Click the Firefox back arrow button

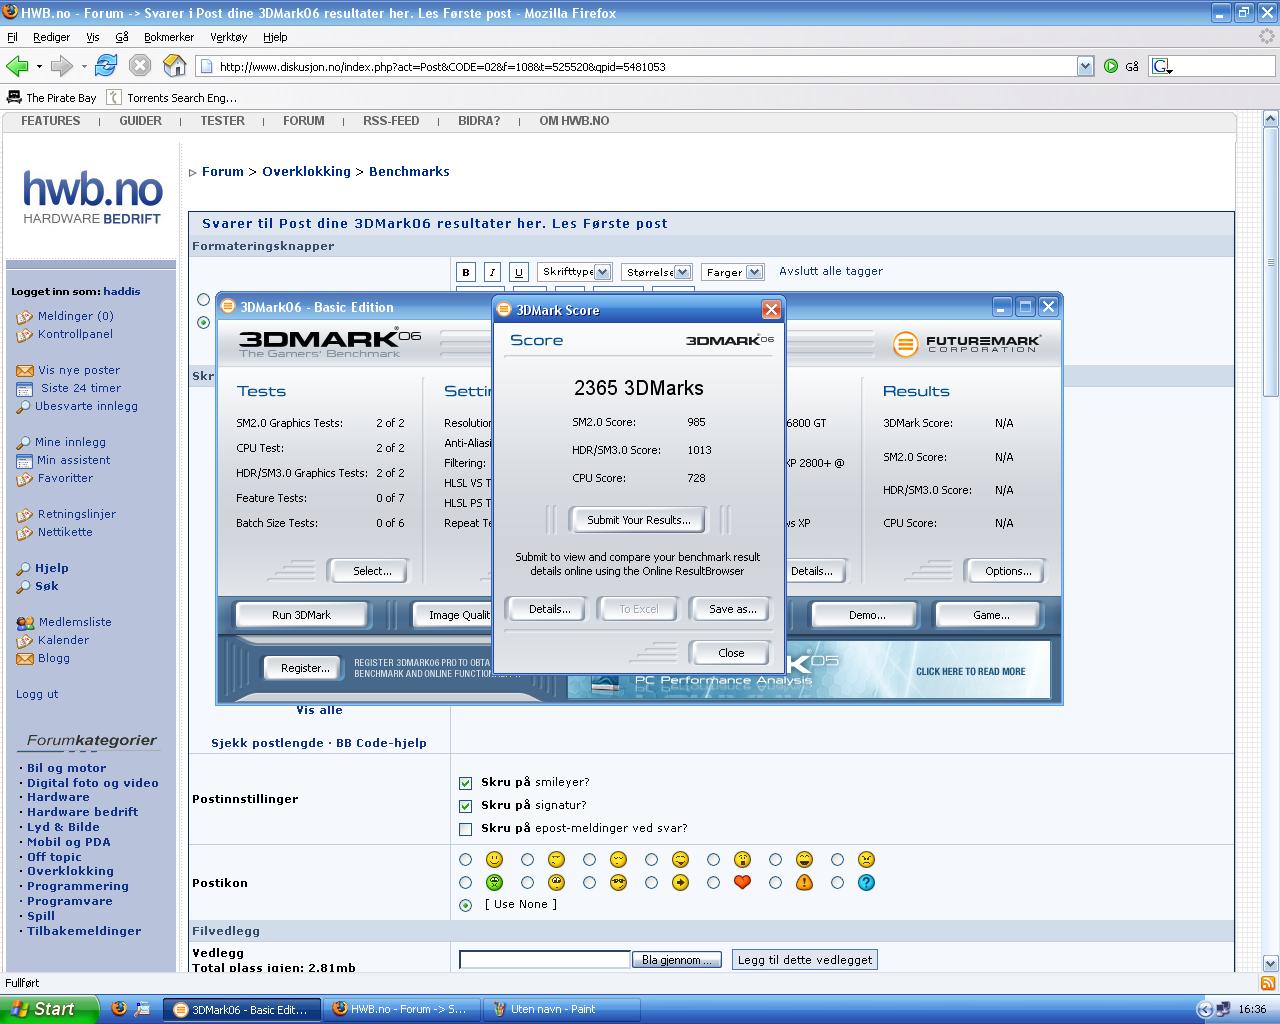[17, 66]
